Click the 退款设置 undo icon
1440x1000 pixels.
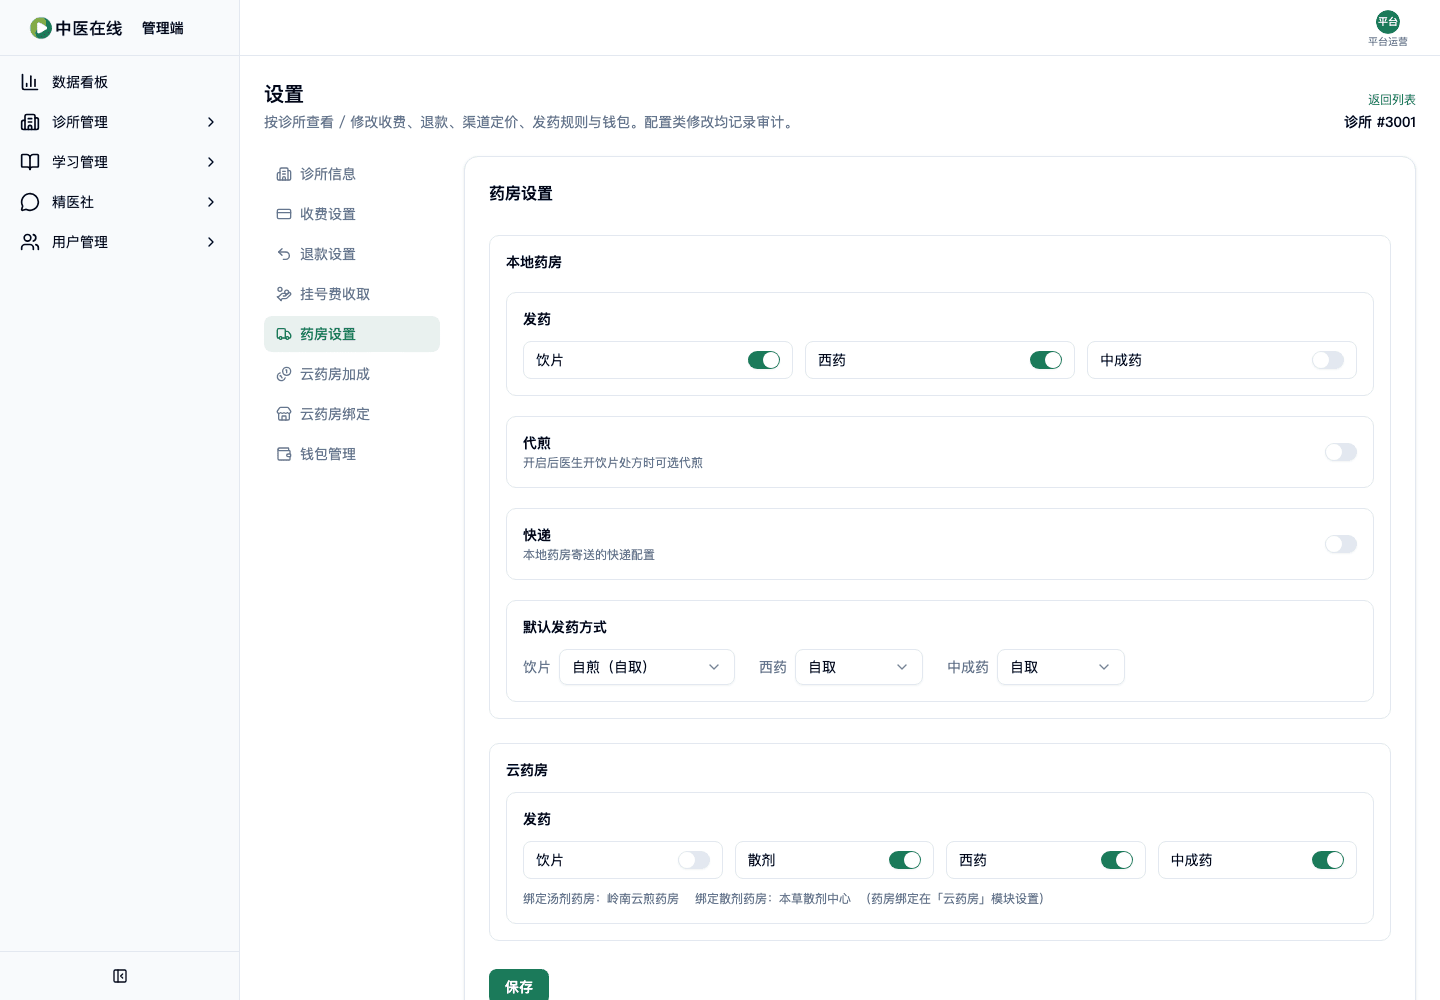pyautogui.click(x=284, y=254)
